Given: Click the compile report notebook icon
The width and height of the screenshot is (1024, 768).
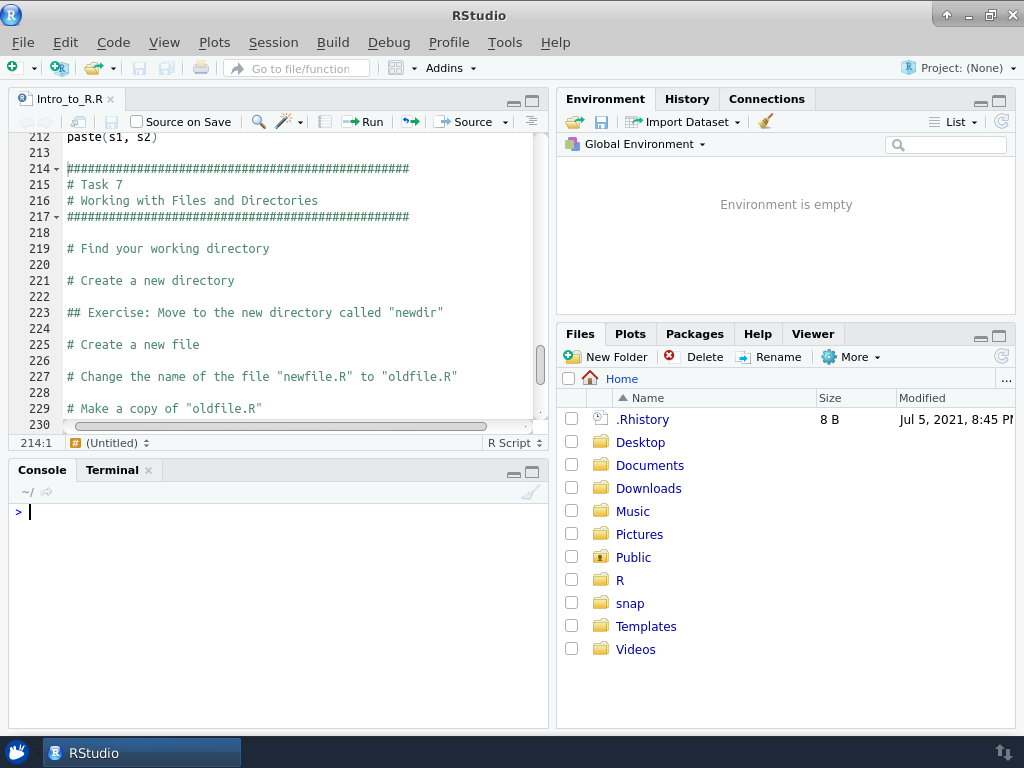Looking at the screenshot, I should point(325,122).
